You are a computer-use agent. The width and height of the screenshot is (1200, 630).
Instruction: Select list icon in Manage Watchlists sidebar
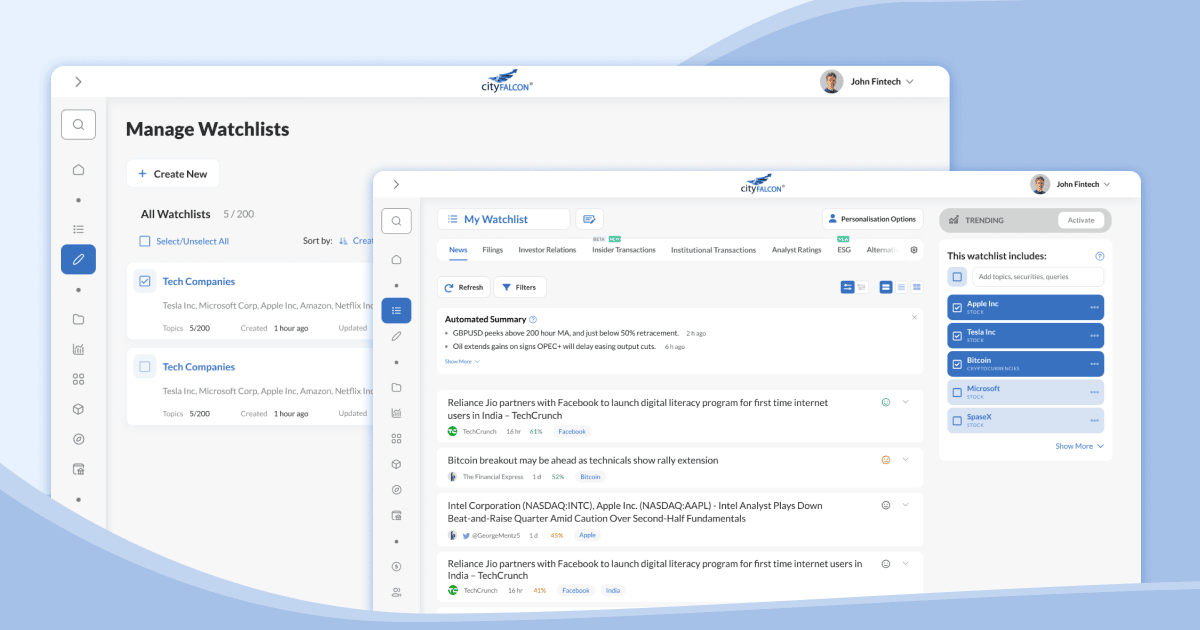point(78,230)
